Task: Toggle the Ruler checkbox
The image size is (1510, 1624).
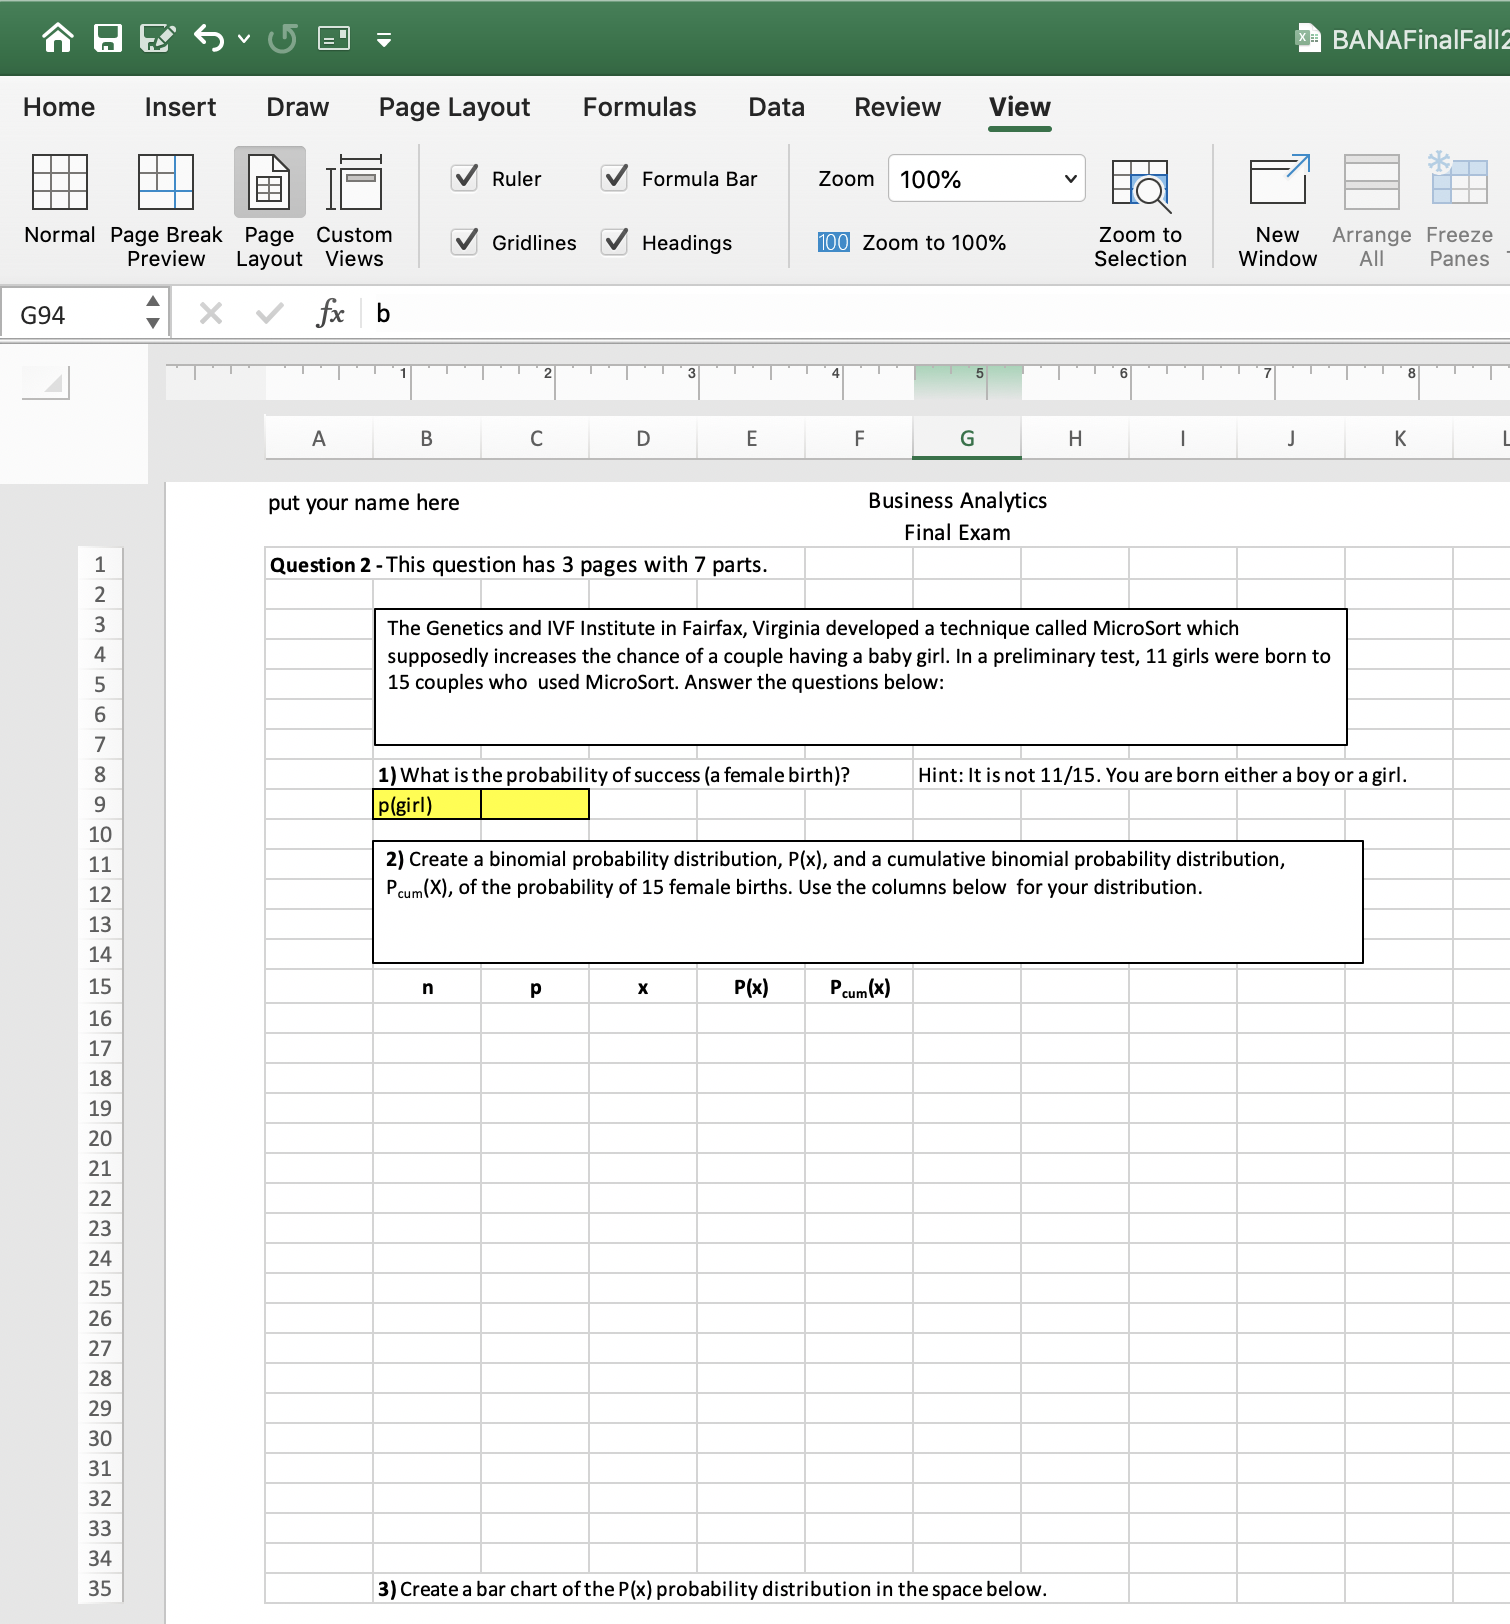Action: [465, 178]
